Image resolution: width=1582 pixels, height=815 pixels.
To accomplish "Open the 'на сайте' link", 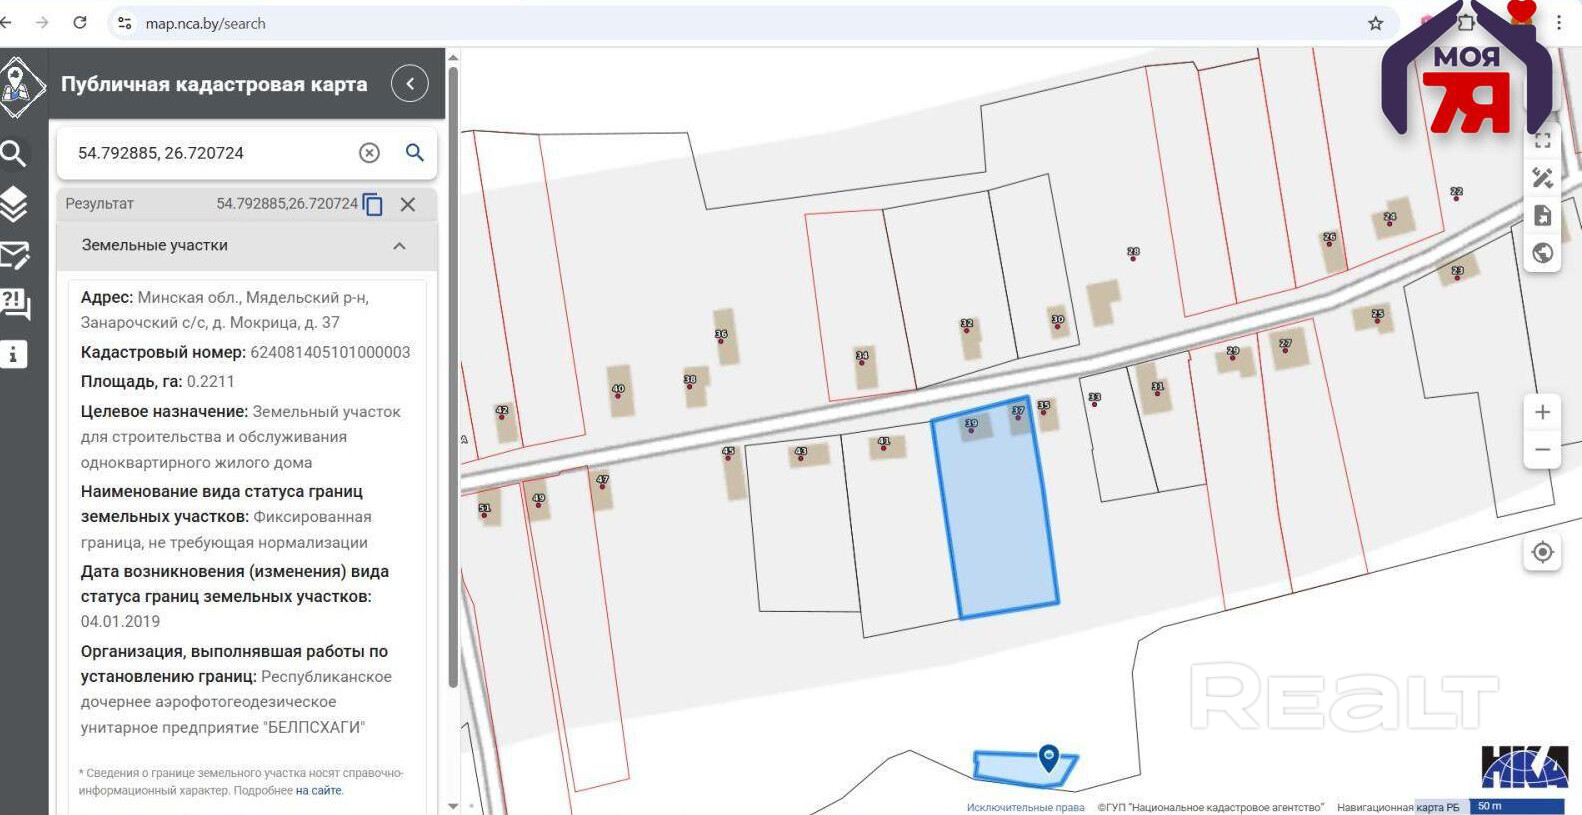I will pyautogui.click(x=319, y=790).
